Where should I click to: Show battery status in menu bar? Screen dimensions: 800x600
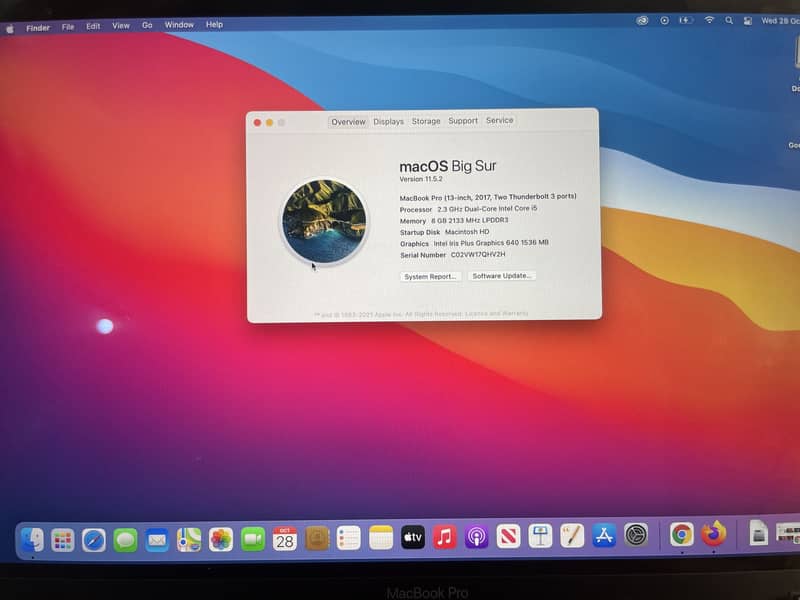point(685,20)
